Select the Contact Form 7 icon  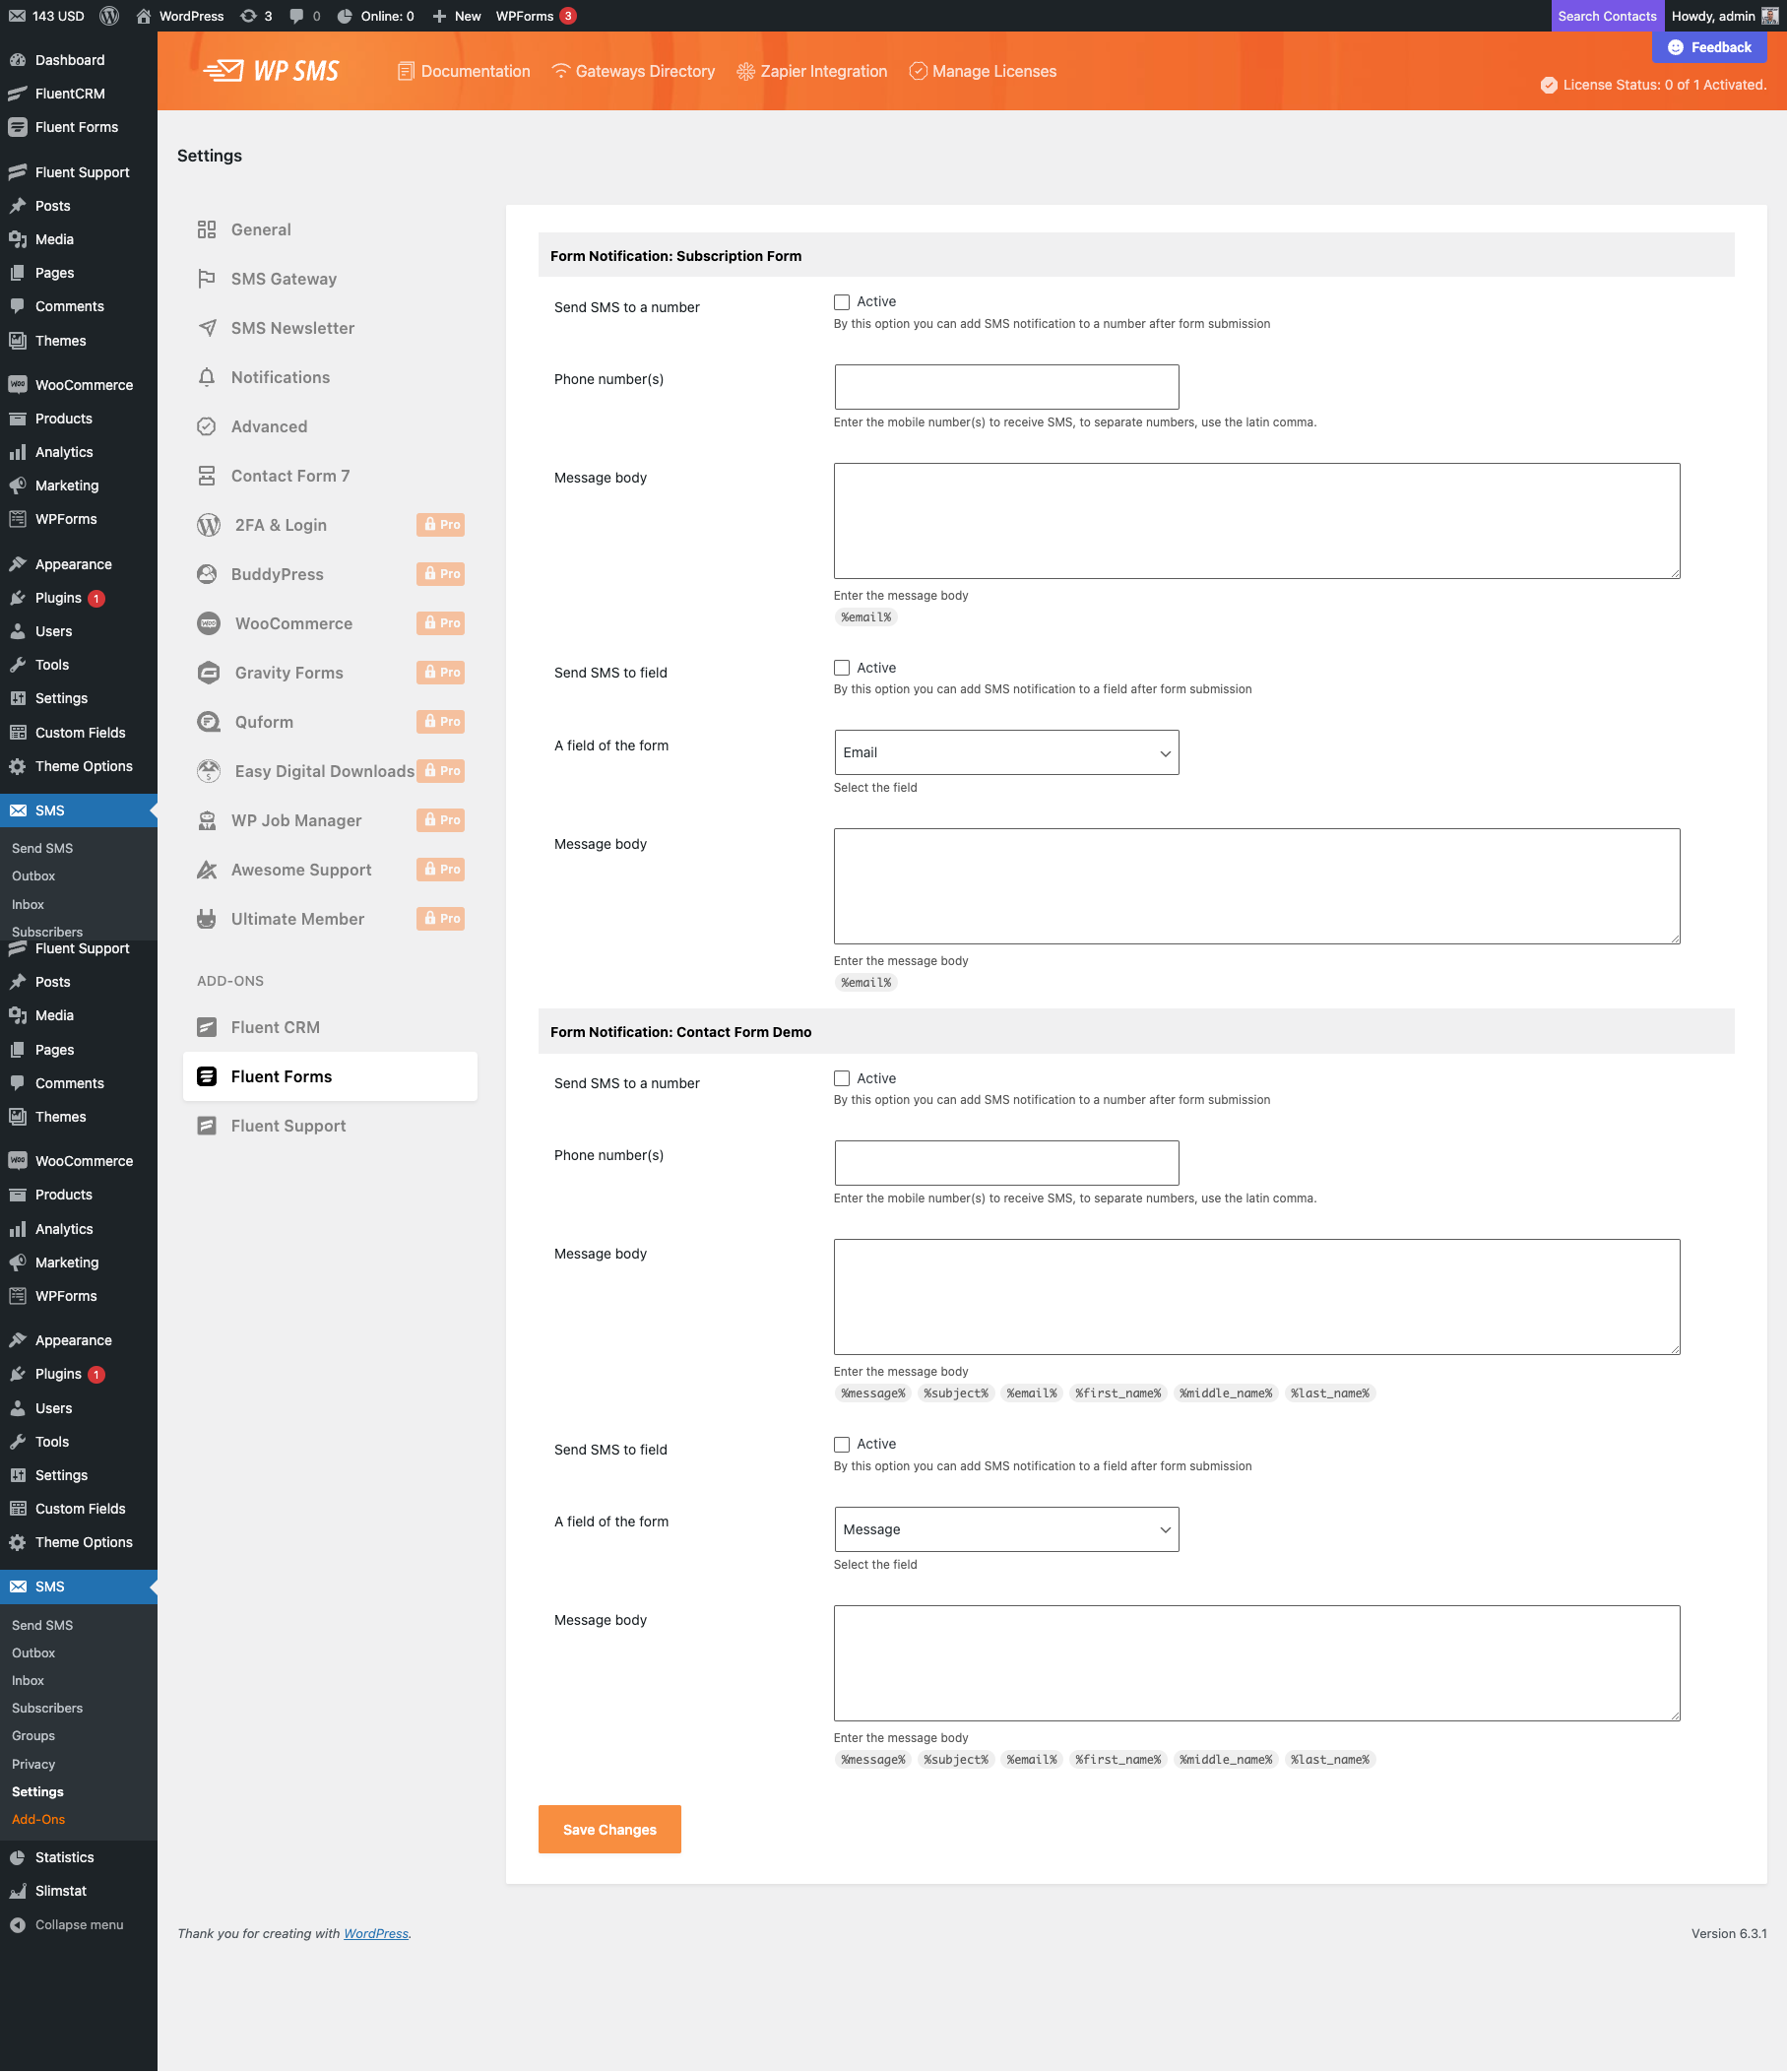tap(207, 476)
